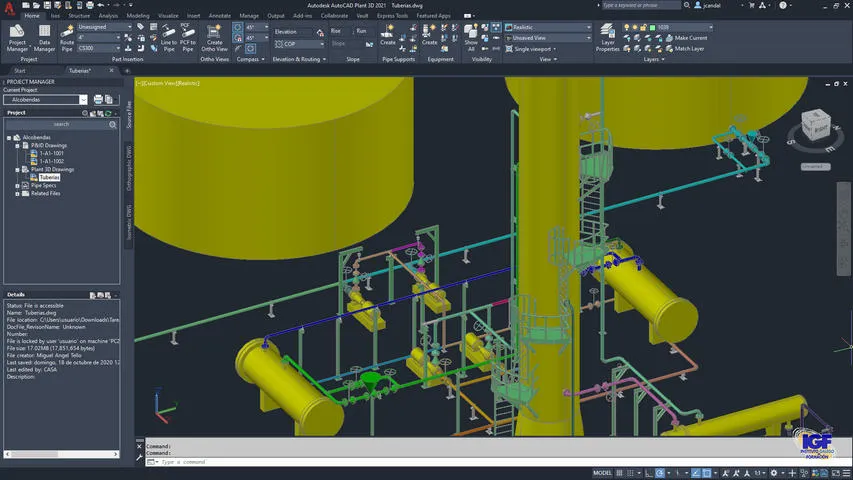853x480 pixels.
Task: Click the green layer color swatch
Action: (652, 27)
